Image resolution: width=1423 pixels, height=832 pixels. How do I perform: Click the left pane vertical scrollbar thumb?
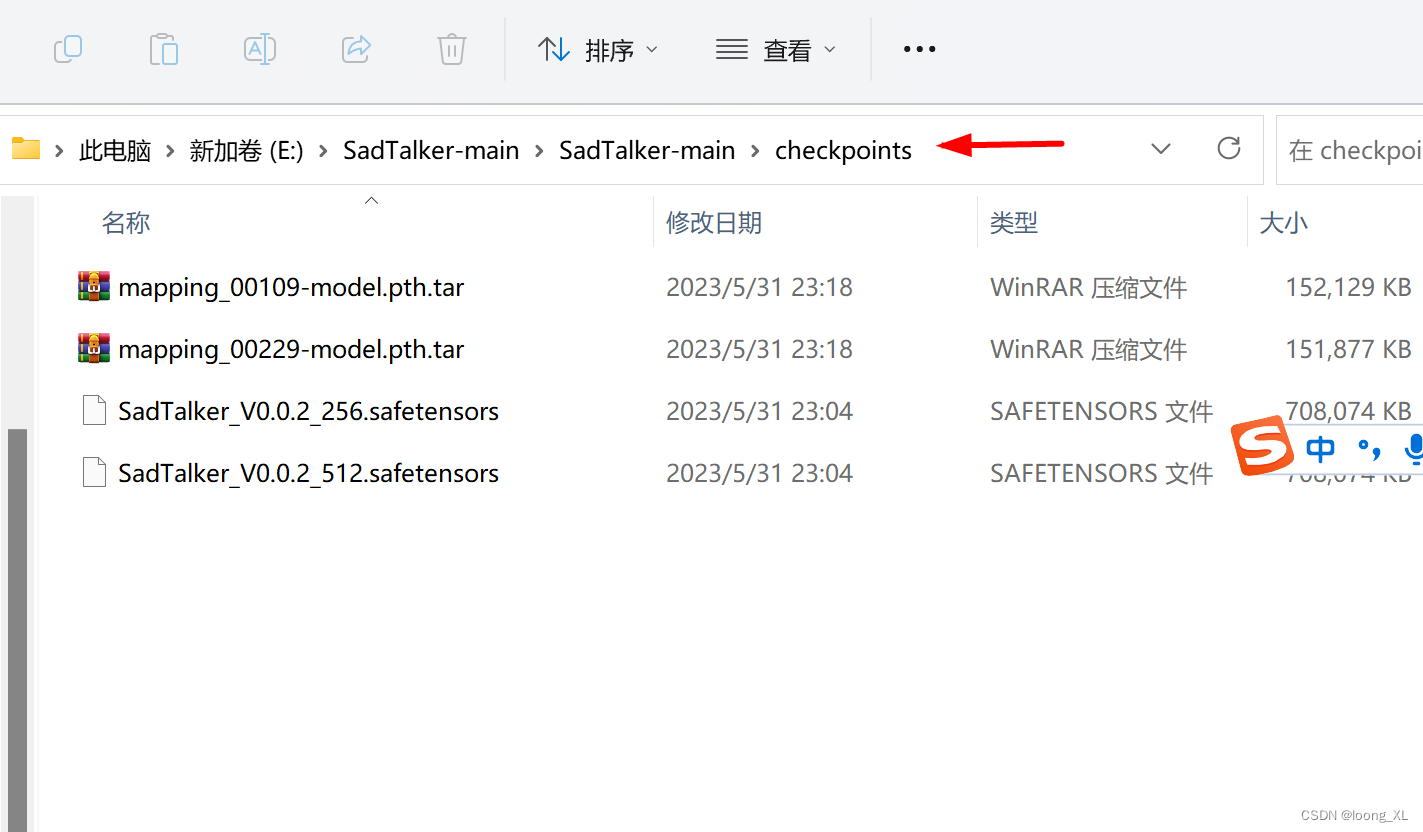coord(17,629)
